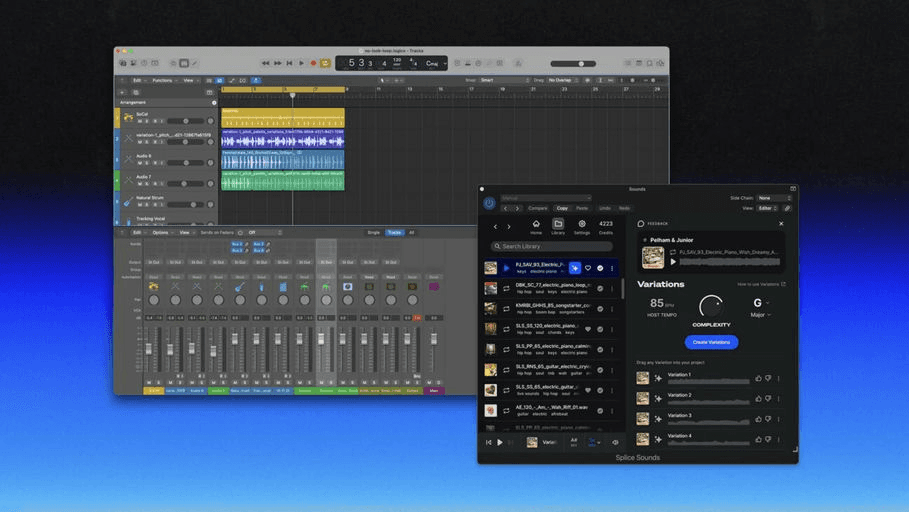Open the How to use Variations link

[x=762, y=284]
